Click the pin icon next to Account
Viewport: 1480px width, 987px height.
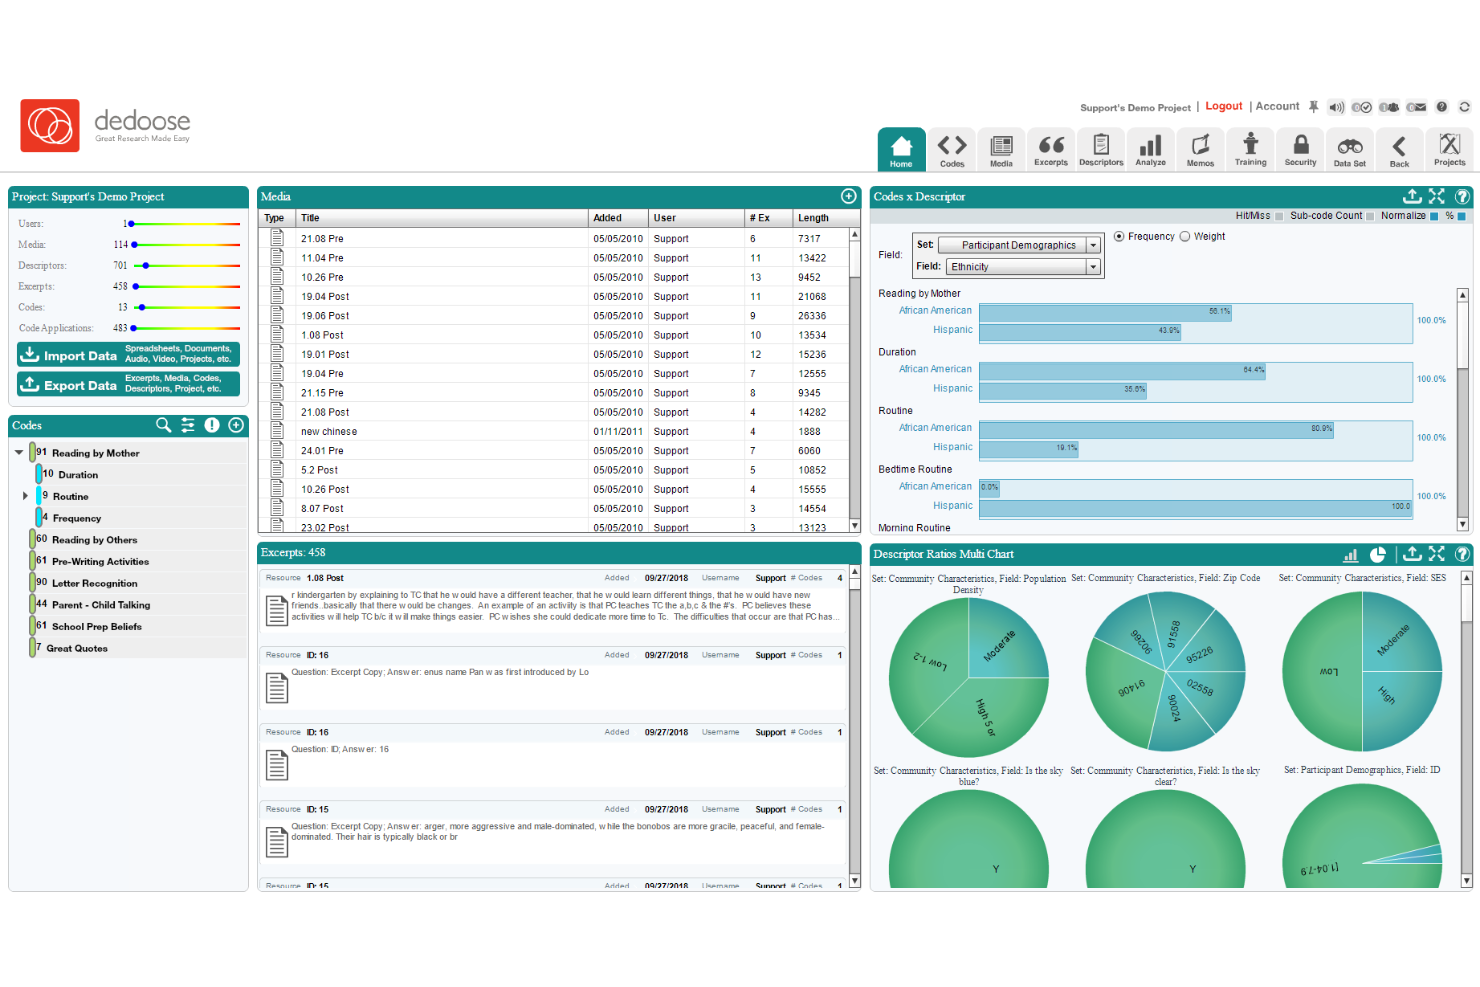tap(1314, 106)
